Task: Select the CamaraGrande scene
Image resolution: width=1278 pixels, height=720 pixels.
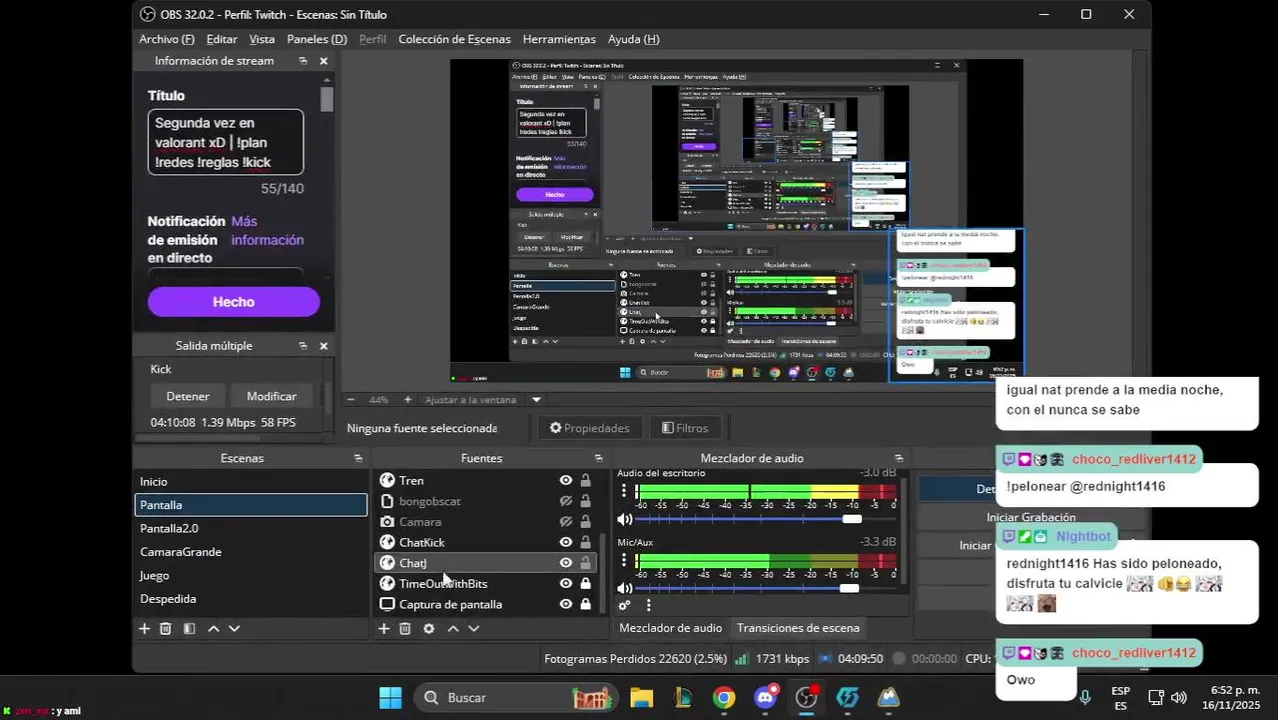Action: 251,552
